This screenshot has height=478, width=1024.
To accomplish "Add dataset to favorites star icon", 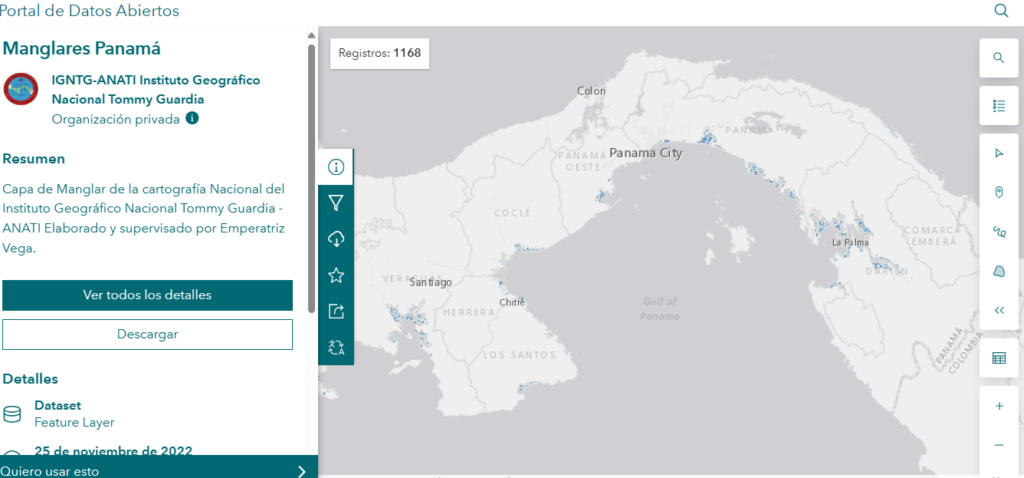I will [x=336, y=275].
